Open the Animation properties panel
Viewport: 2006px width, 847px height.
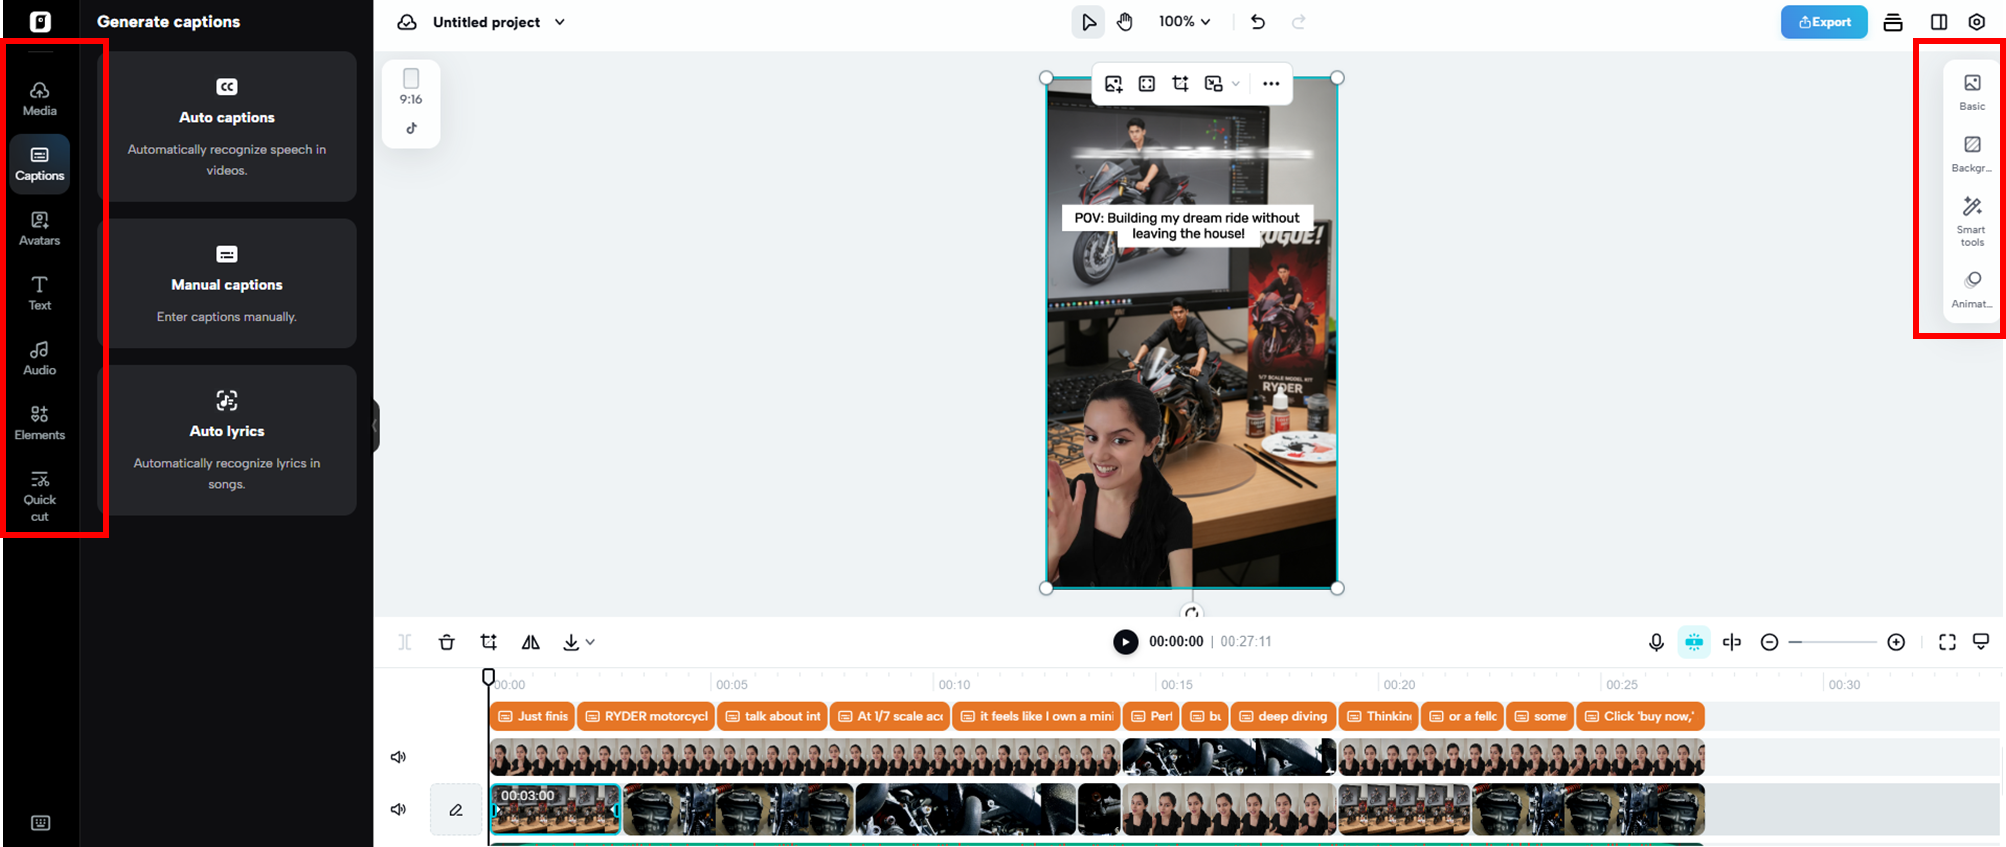pyautogui.click(x=1972, y=289)
